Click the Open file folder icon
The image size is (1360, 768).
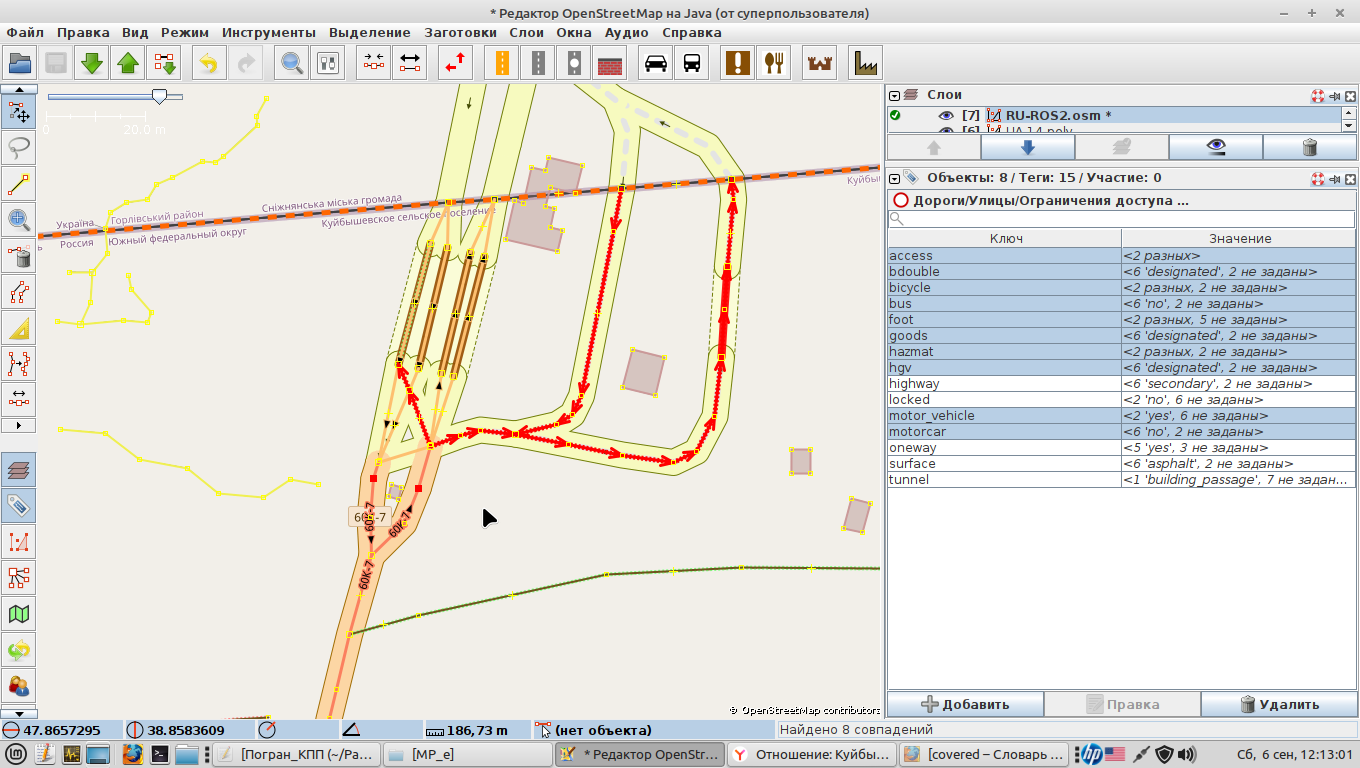coord(20,63)
